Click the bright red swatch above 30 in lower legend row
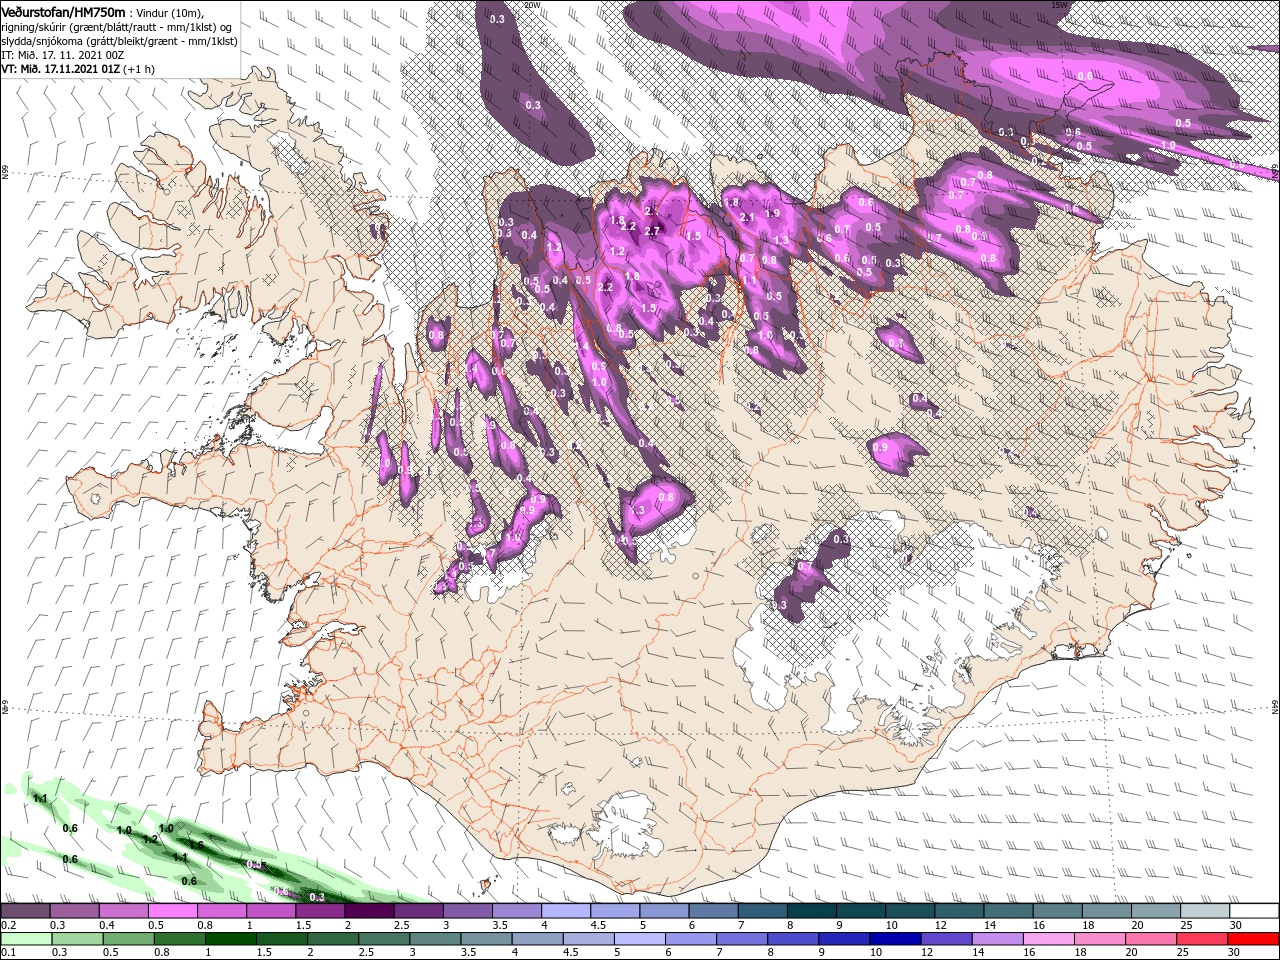The height and width of the screenshot is (960, 1280). (x=1254, y=938)
